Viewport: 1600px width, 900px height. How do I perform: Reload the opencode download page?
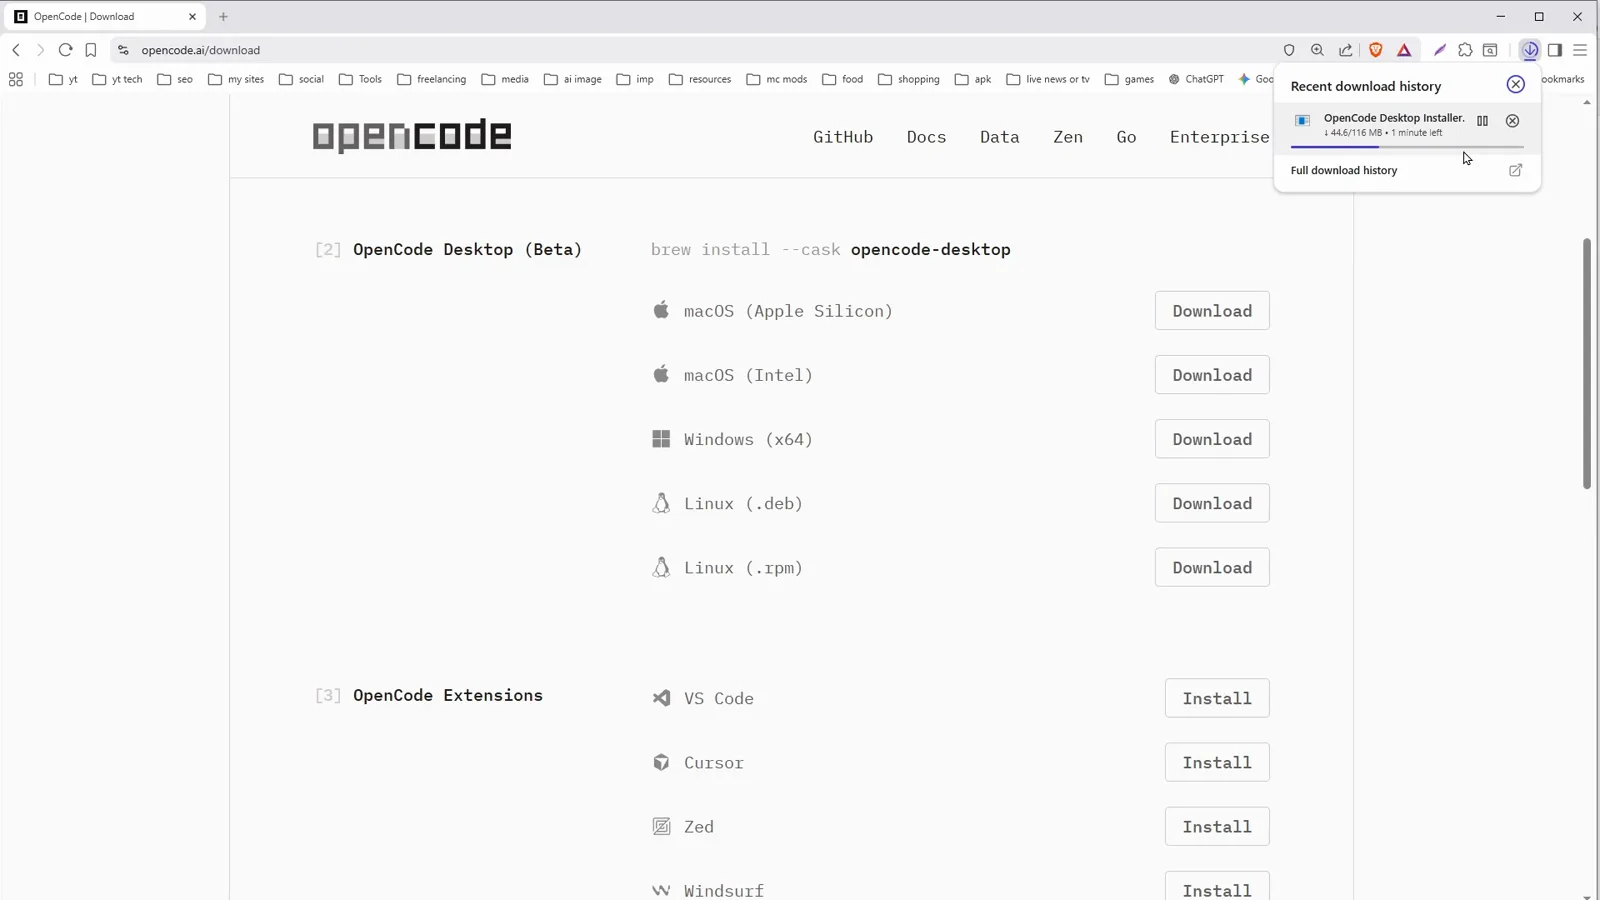65,50
